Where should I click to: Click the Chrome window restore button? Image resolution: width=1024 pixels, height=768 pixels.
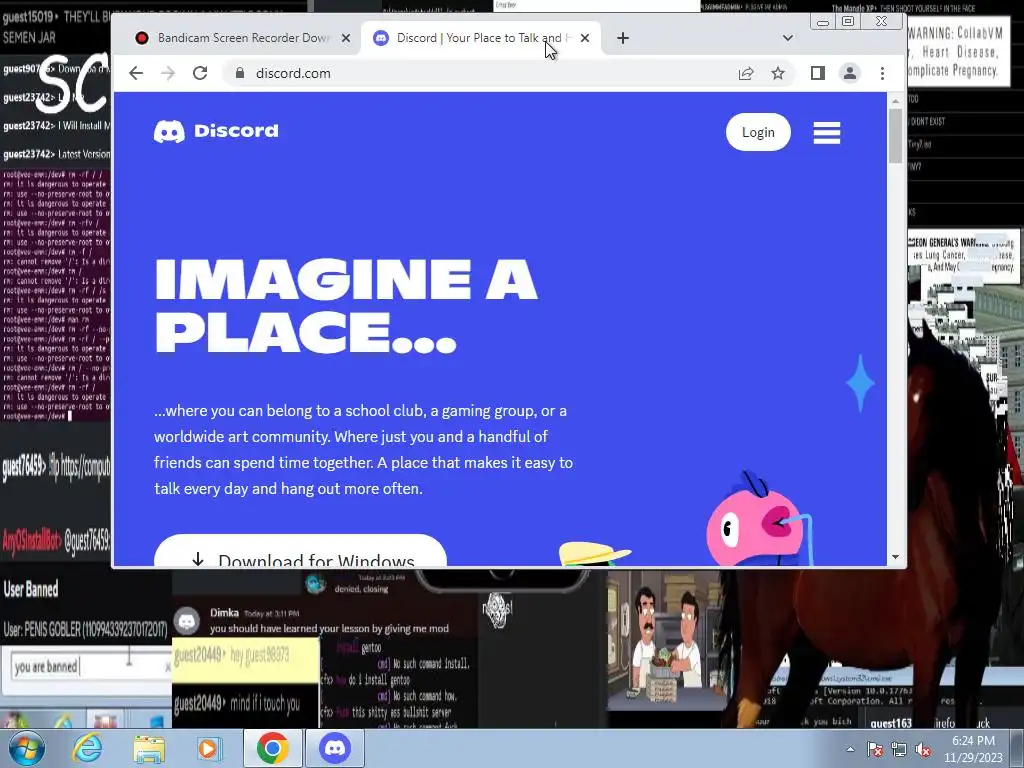(848, 22)
